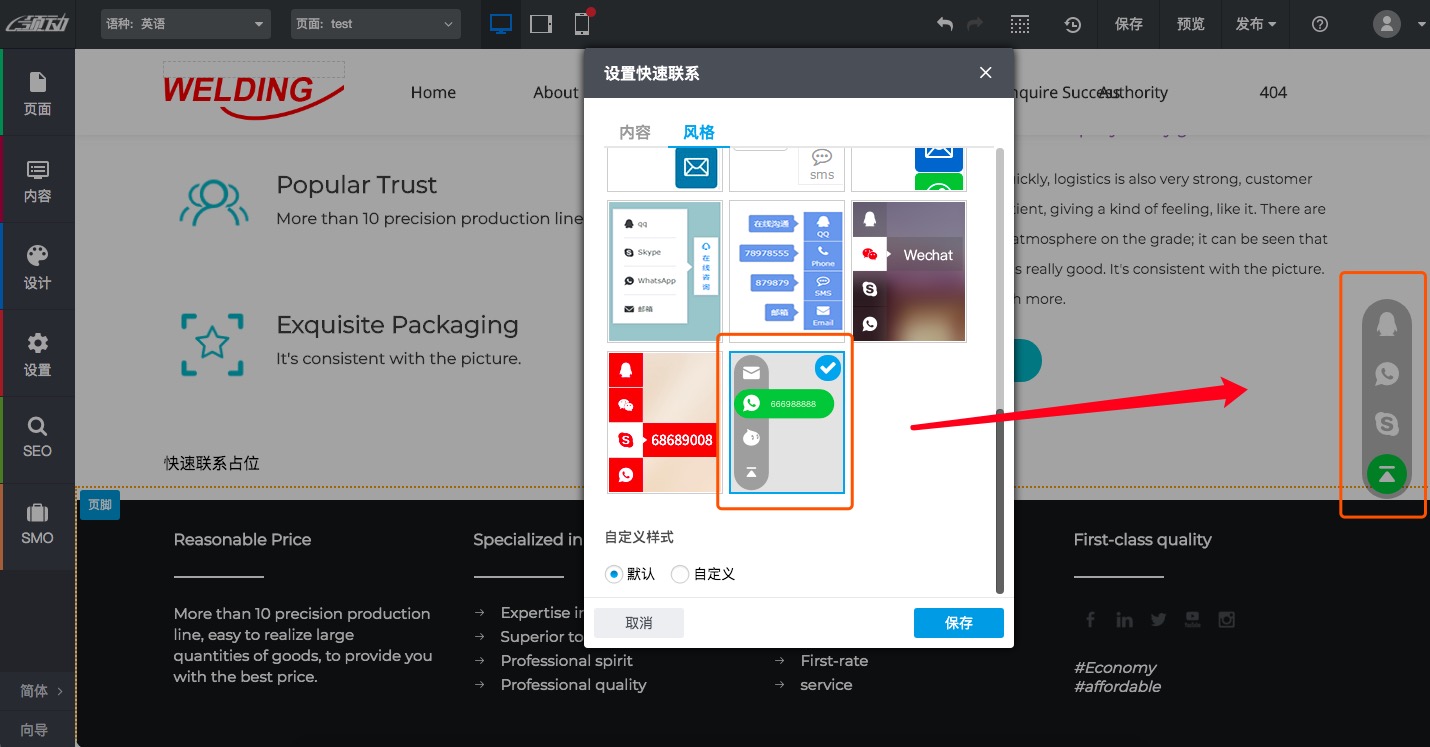Toggle the grid guides icon
Image resolution: width=1430 pixels, height=747 pixels.
click(1019, 24)
